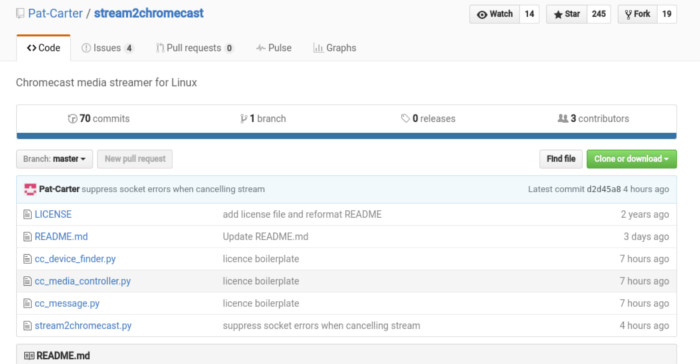Open licence boilerplate commit for cc_device_finder.py
700x364 pixels.
point(261,259)
